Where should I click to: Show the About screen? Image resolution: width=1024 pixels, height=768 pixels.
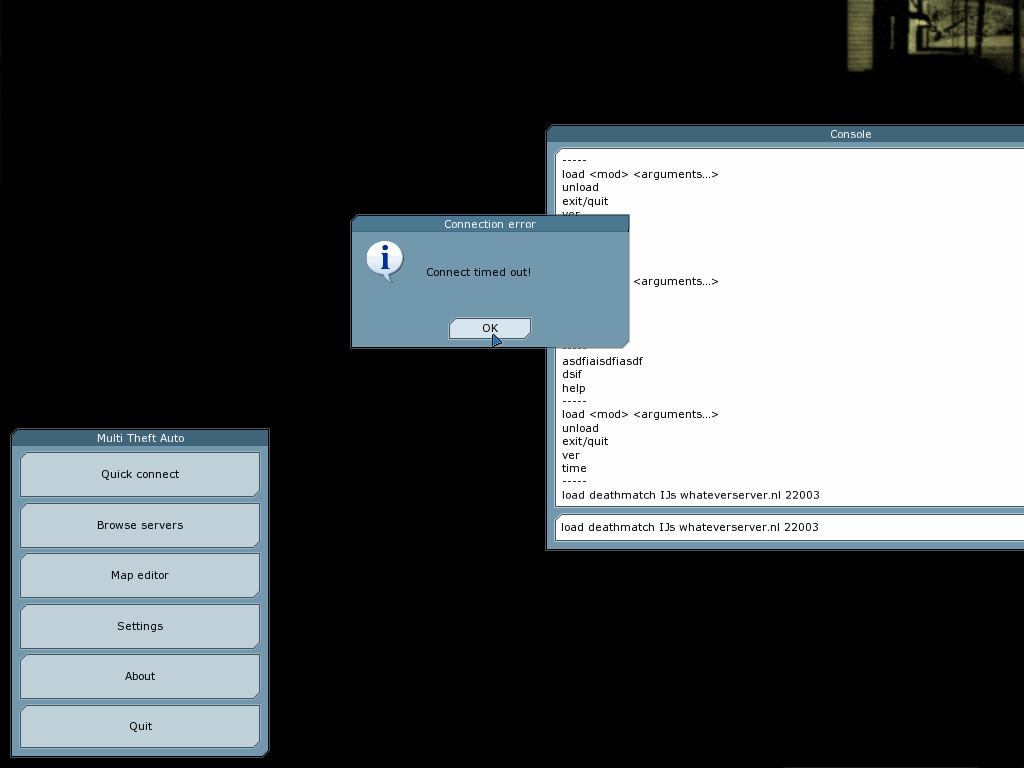tap(140, 676)
